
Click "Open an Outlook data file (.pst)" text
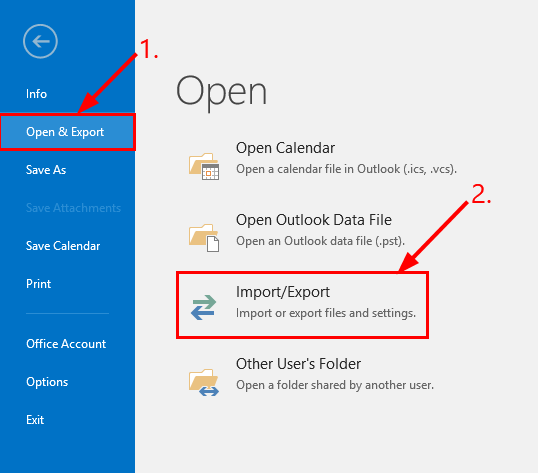point(320,241)
